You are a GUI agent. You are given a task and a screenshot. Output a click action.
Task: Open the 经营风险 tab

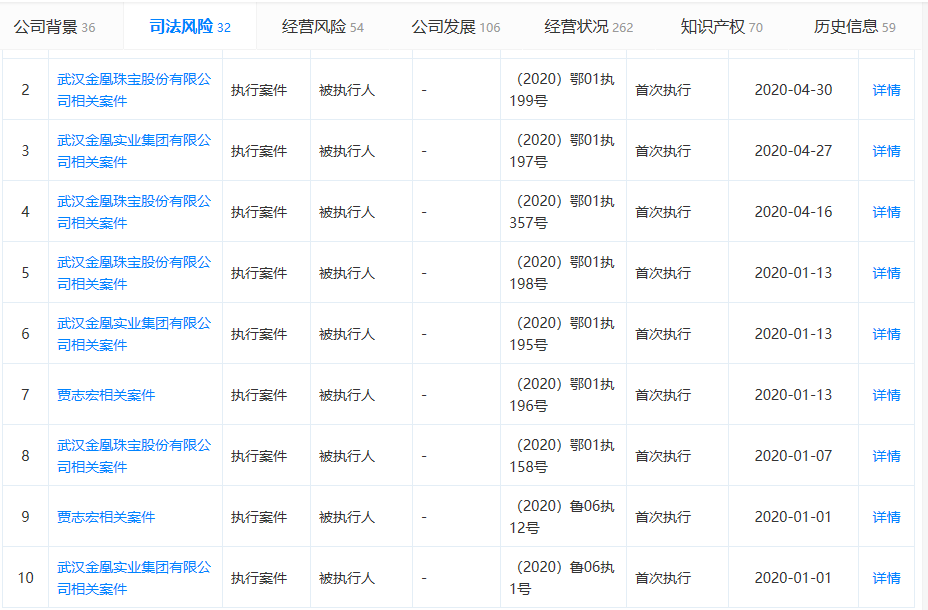coord(323,27)
